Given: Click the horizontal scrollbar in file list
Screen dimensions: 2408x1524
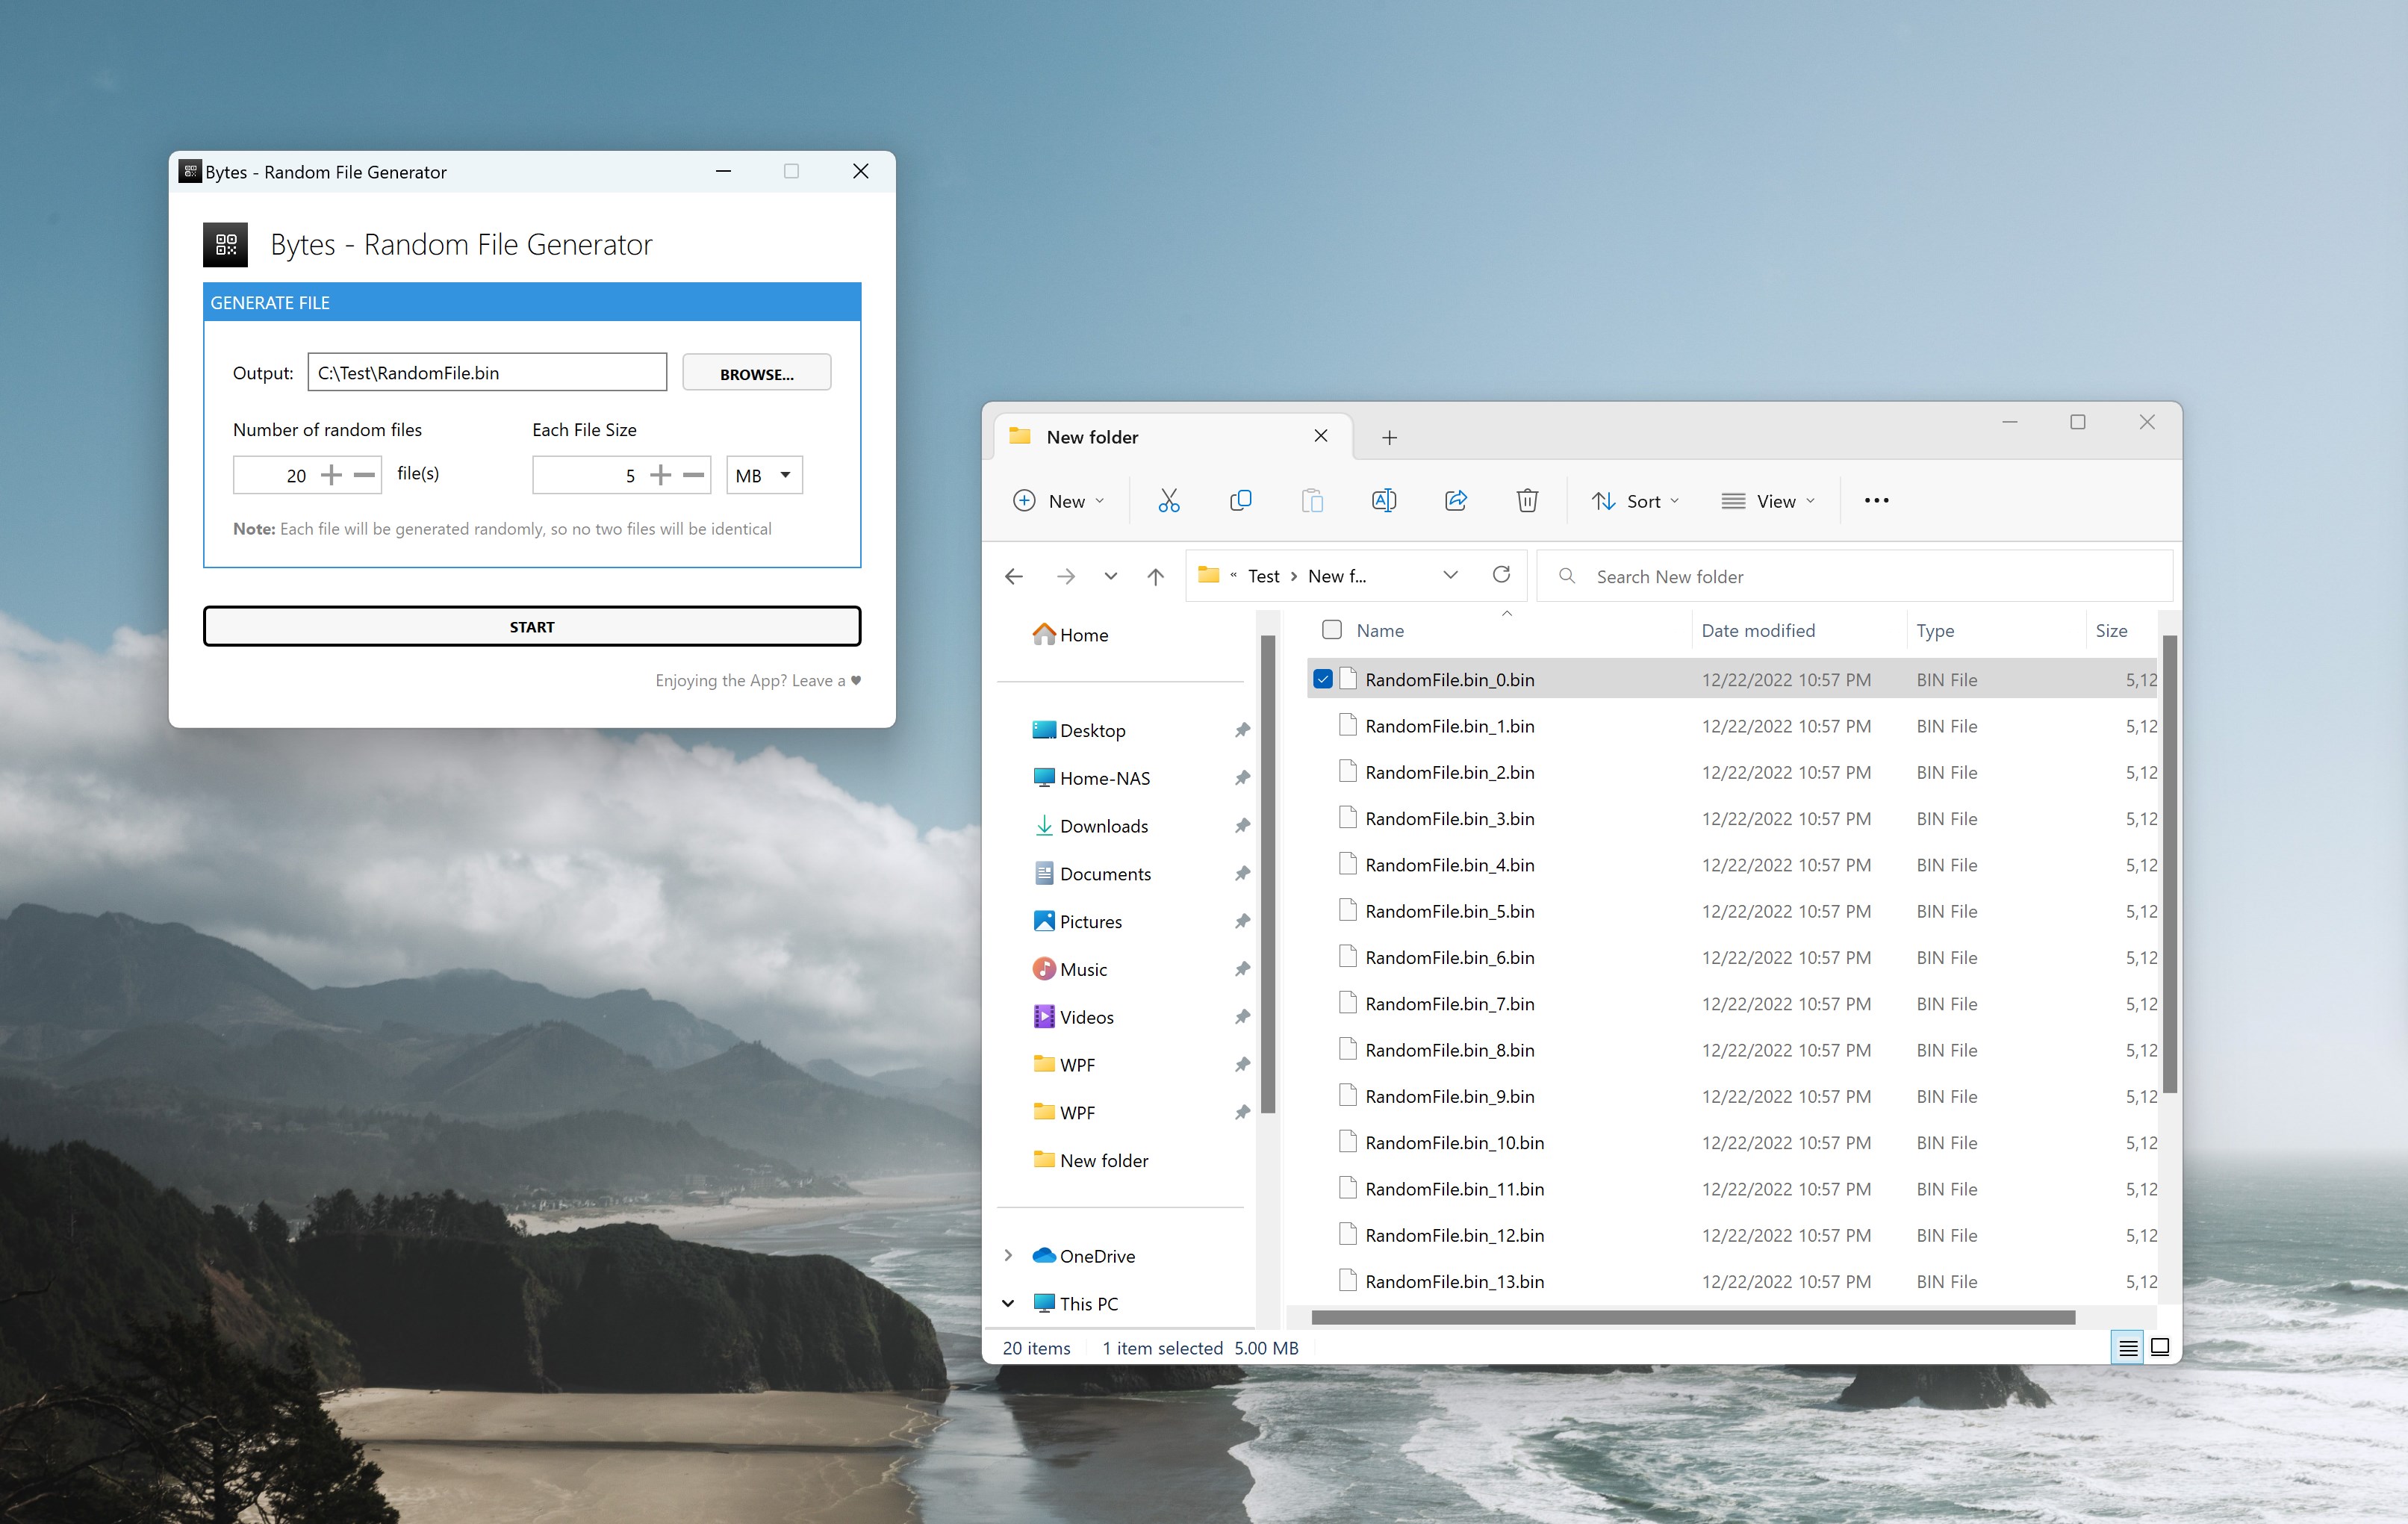Looking at the screenshot, I should coord(1692,1318).
